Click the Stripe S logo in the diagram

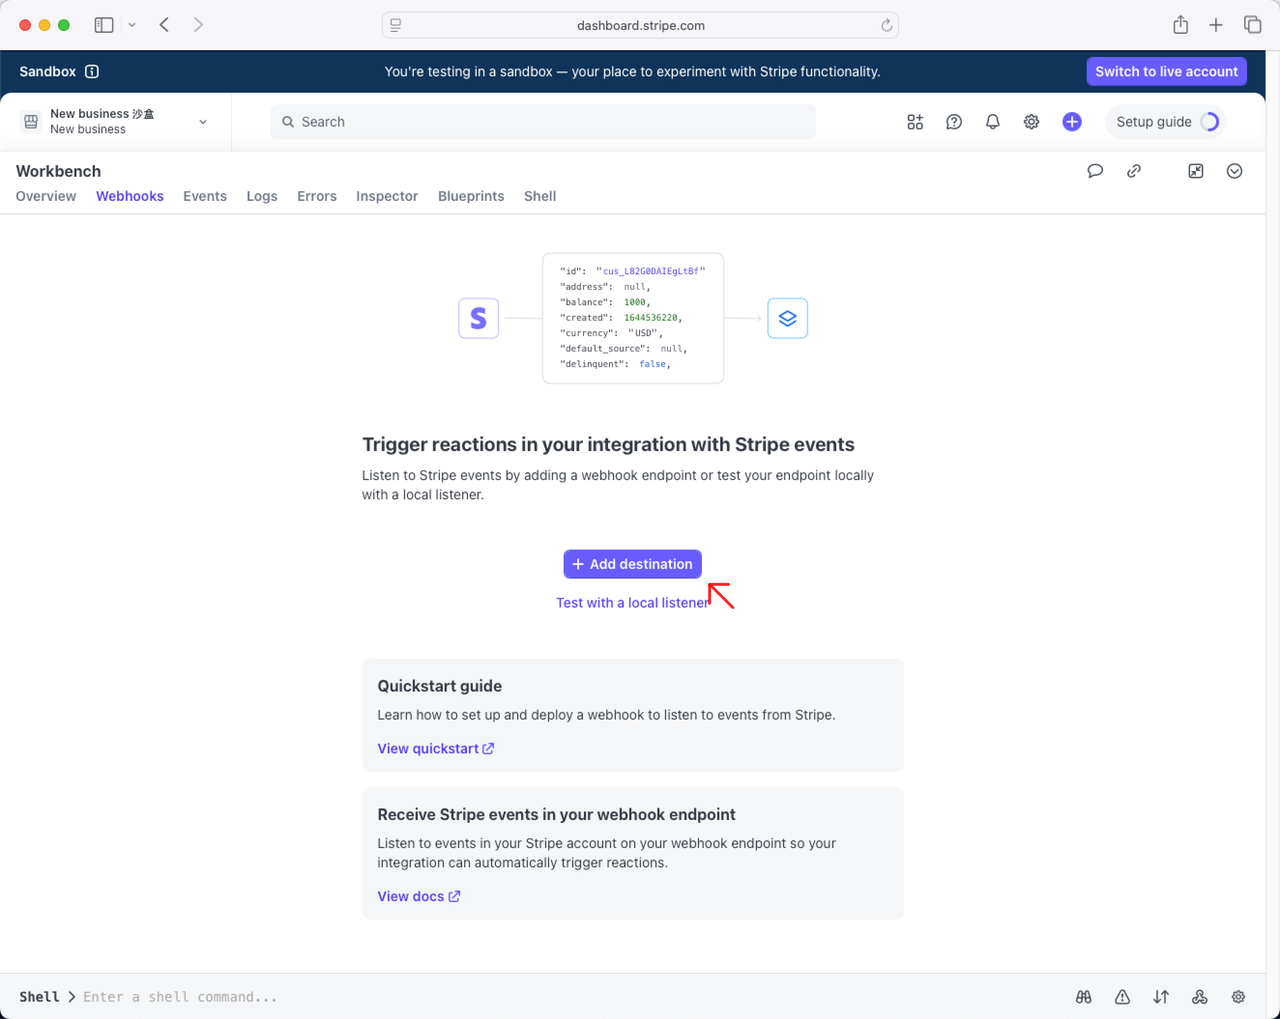tap(478, 318)
